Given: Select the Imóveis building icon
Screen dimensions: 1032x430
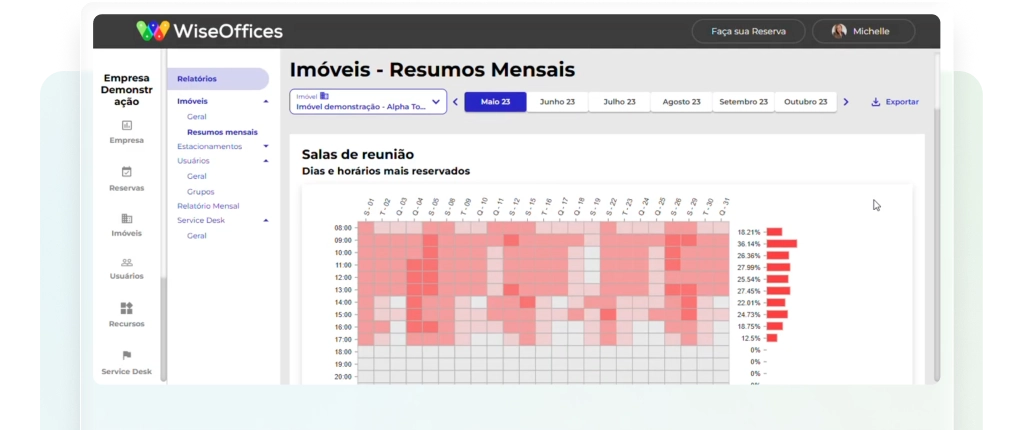Looking at the screenshot, I should click(x=126, y=218).
